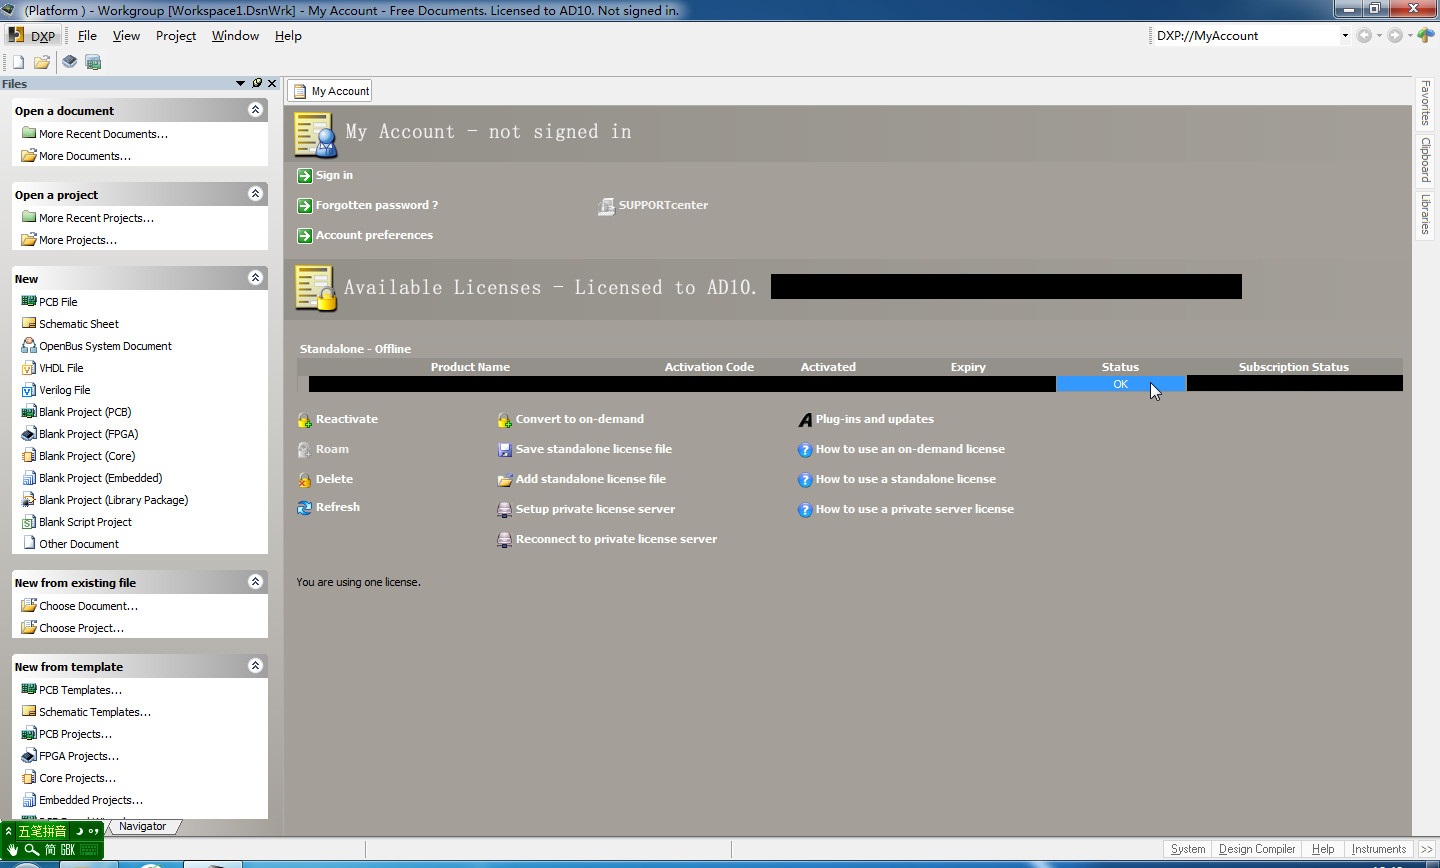1440x868 pixels.
Task: Click the System status bar button
Action: (x=1188, y=849)
